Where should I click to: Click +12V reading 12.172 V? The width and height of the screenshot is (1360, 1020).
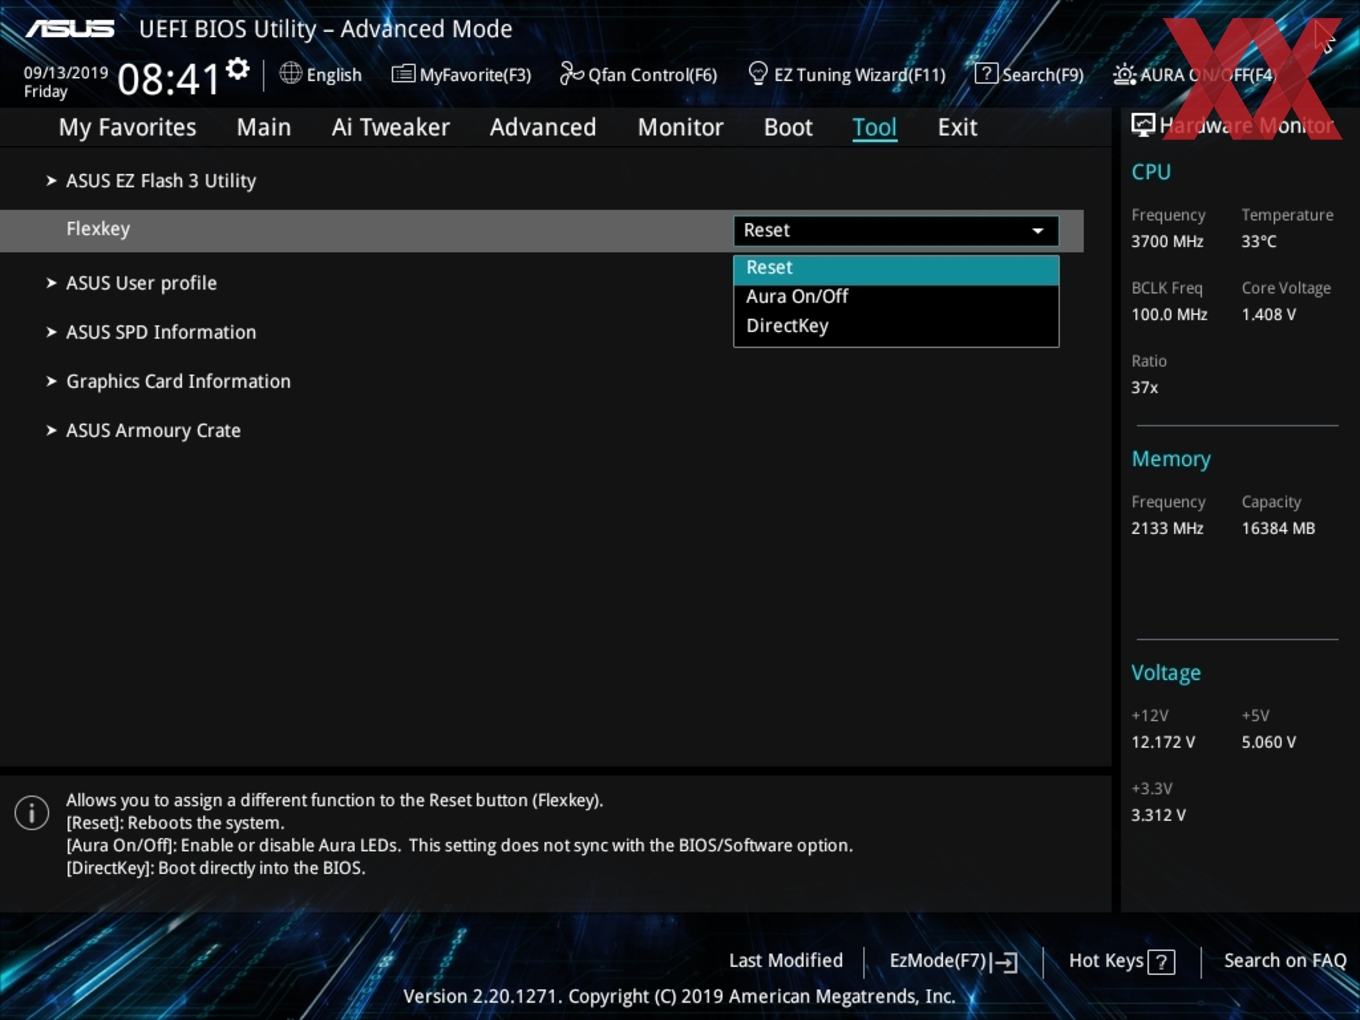pyautogui.click(x=1163, y=743)
